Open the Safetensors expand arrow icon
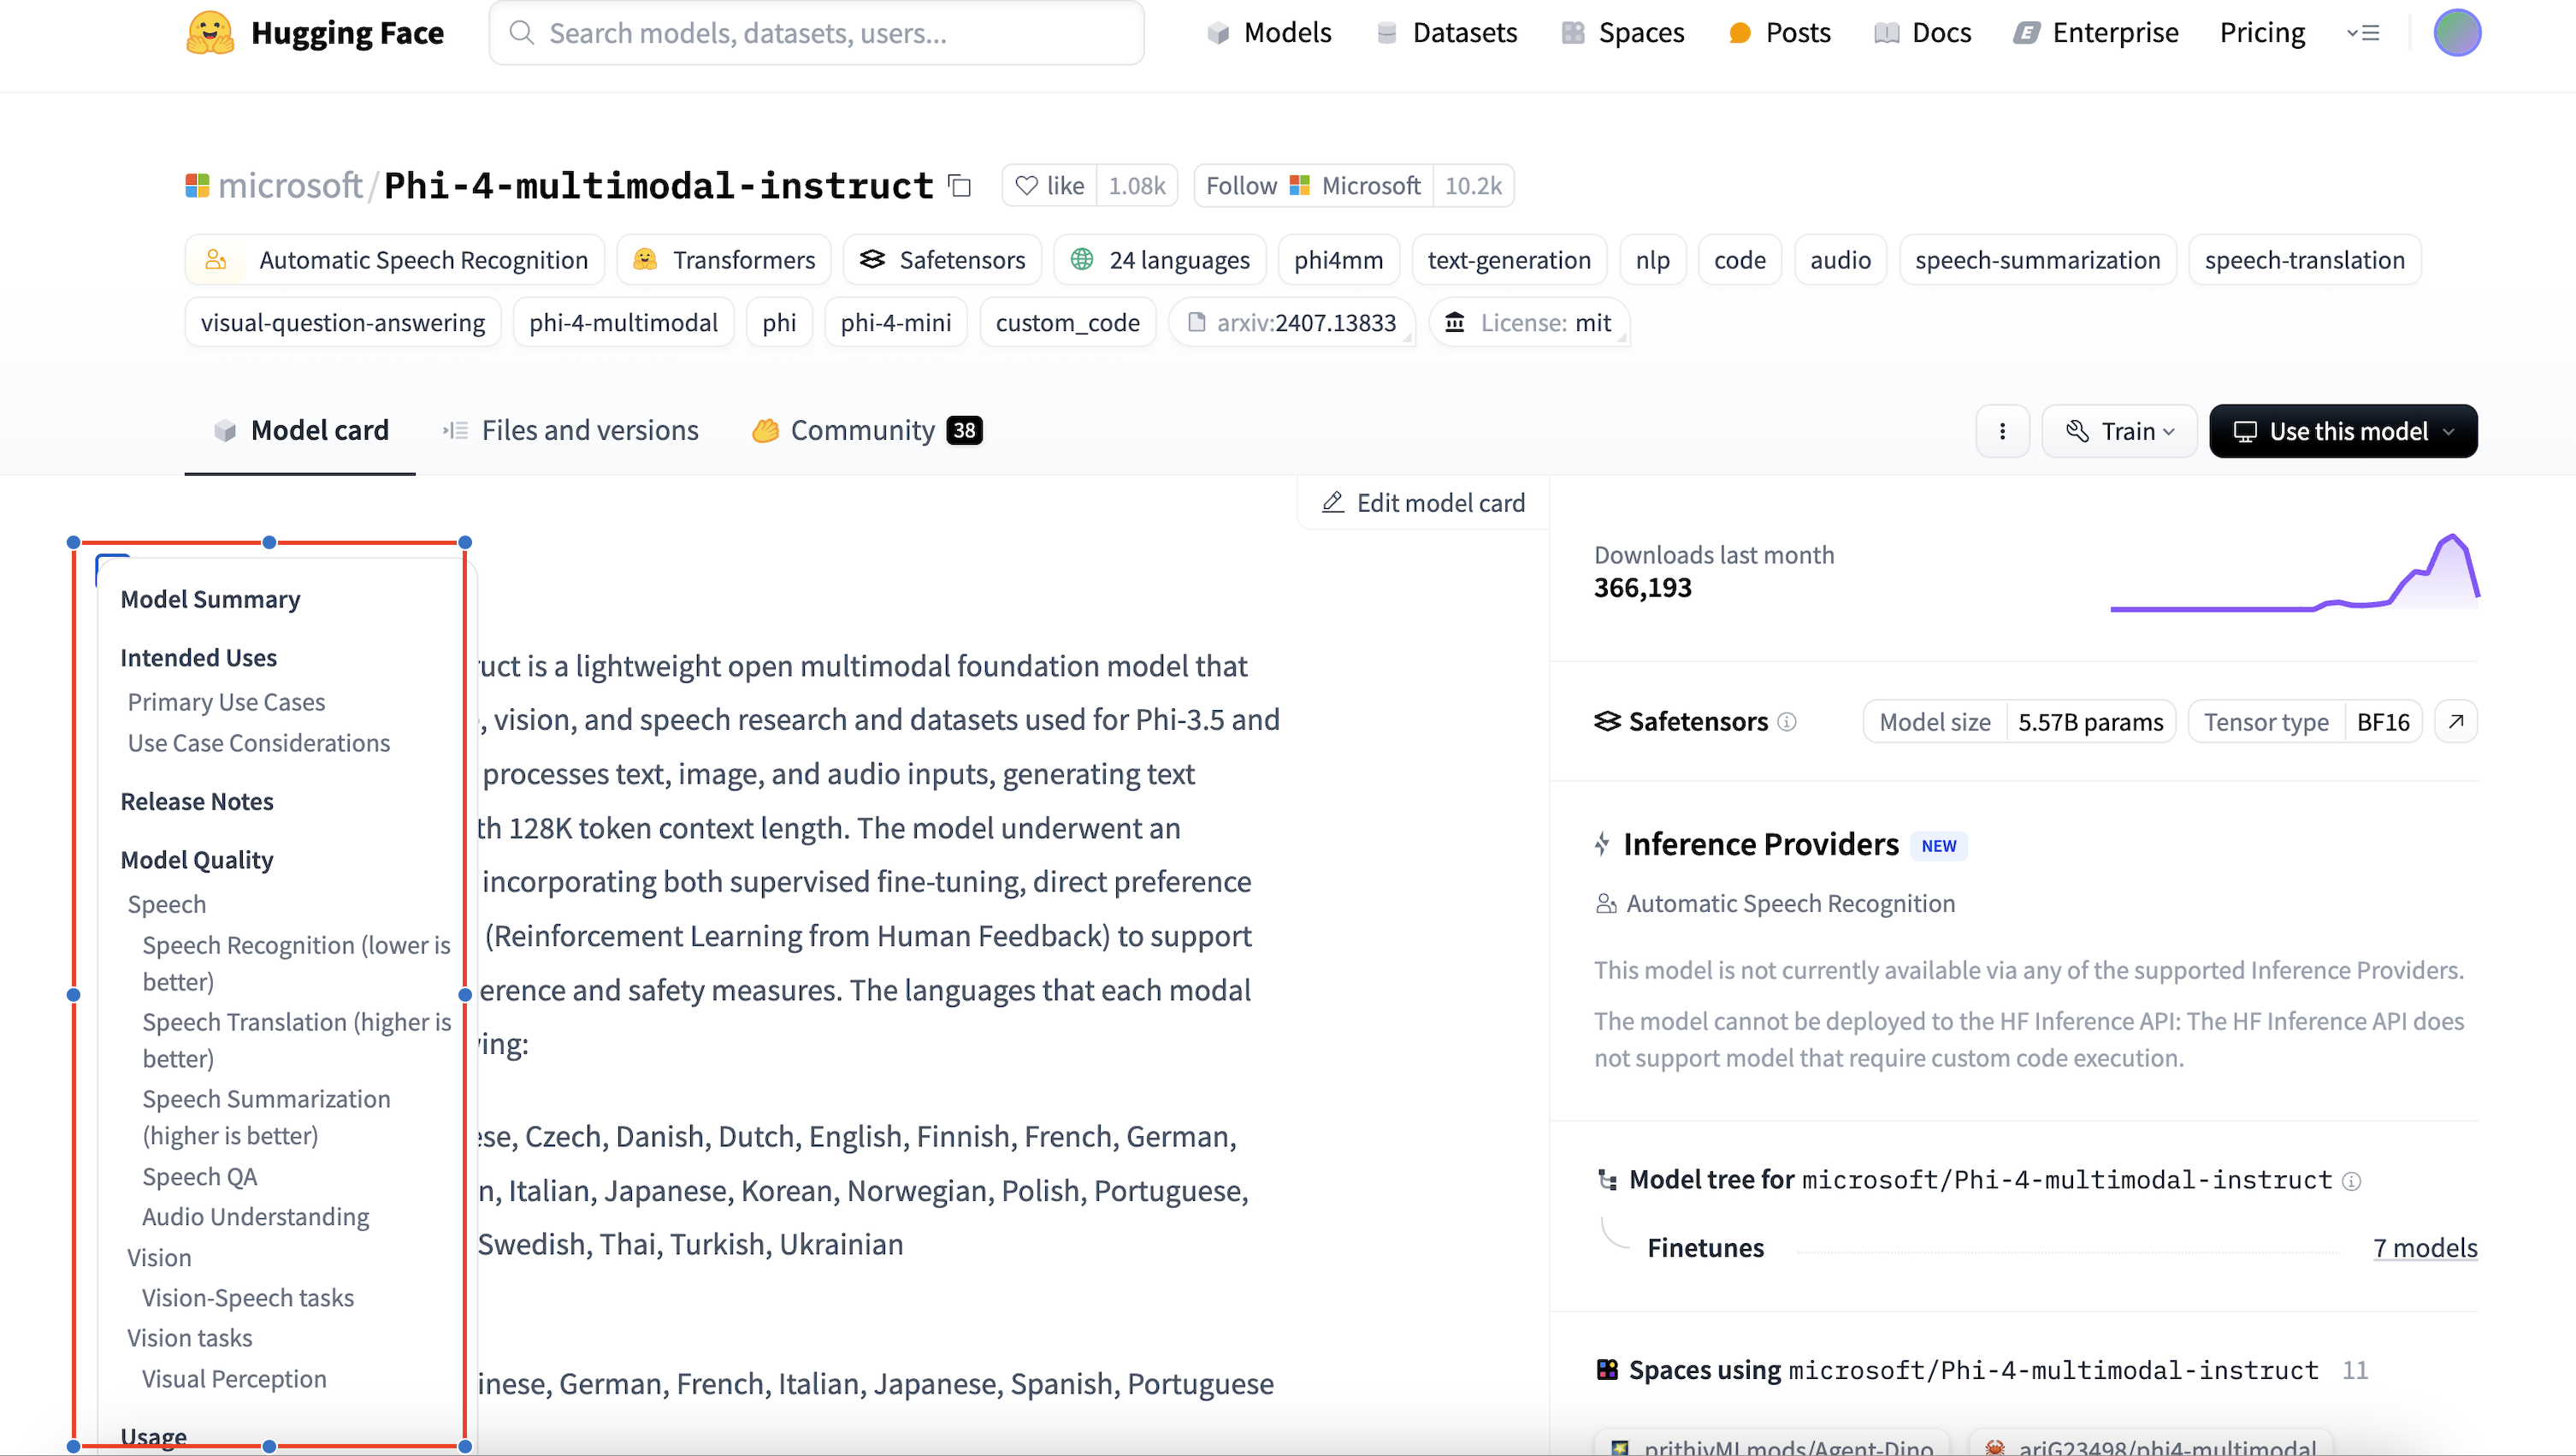 pos(2456,722)
